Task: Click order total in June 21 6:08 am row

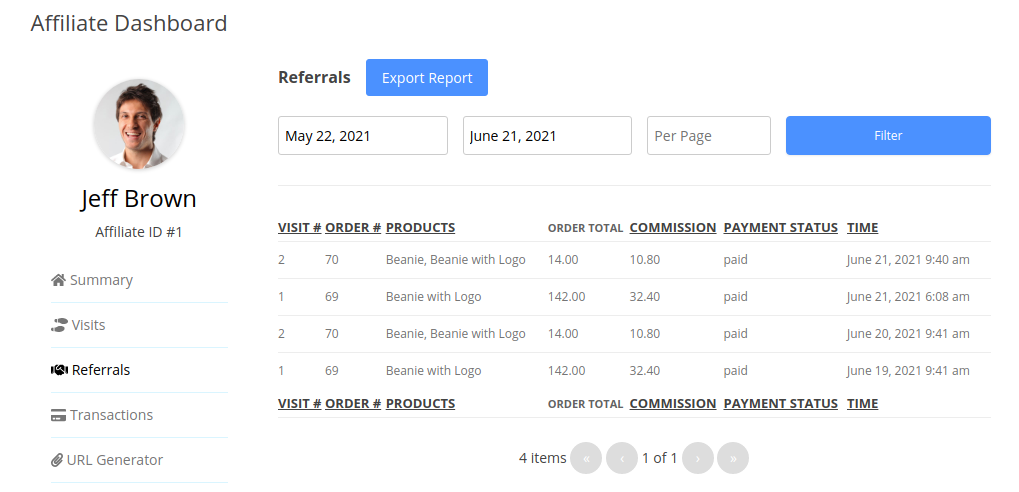Action: pyautogui.click(x=567, y=297)
